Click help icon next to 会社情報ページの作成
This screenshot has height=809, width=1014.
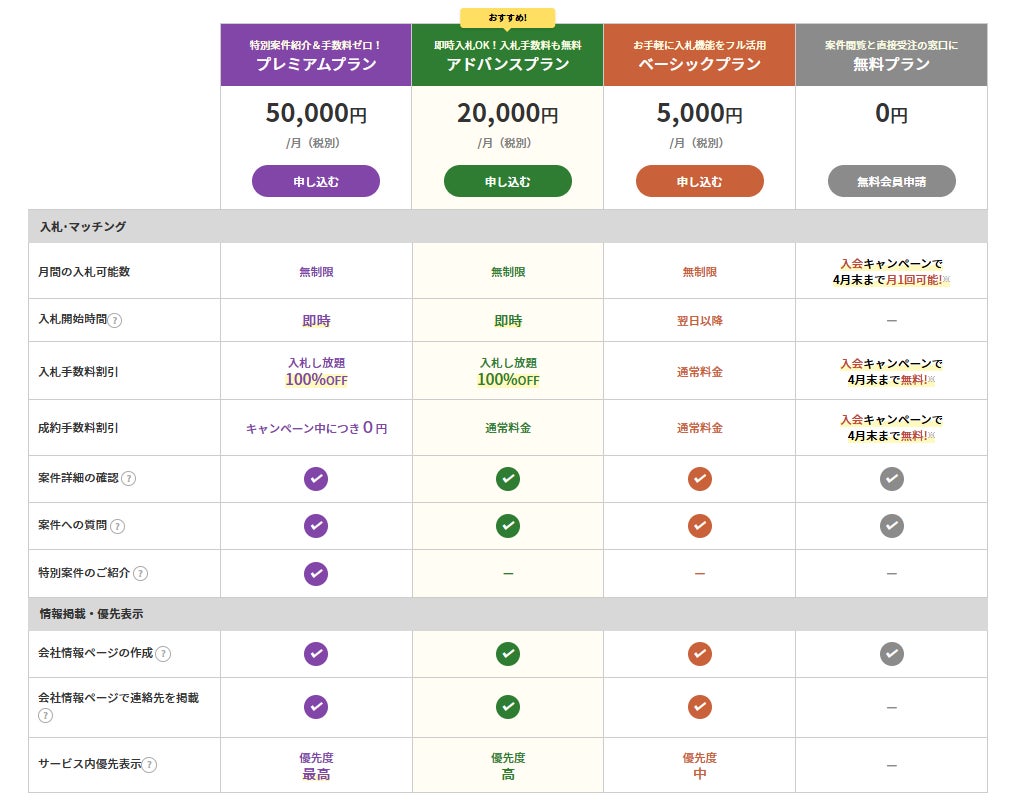tap(163, 654)
